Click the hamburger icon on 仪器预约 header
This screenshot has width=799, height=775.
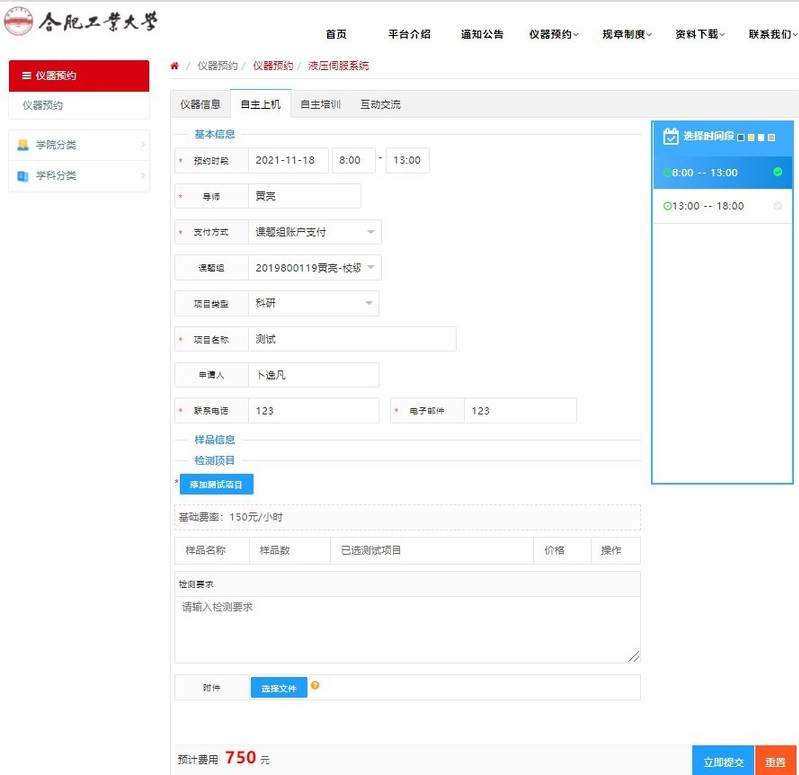point(26,76)
